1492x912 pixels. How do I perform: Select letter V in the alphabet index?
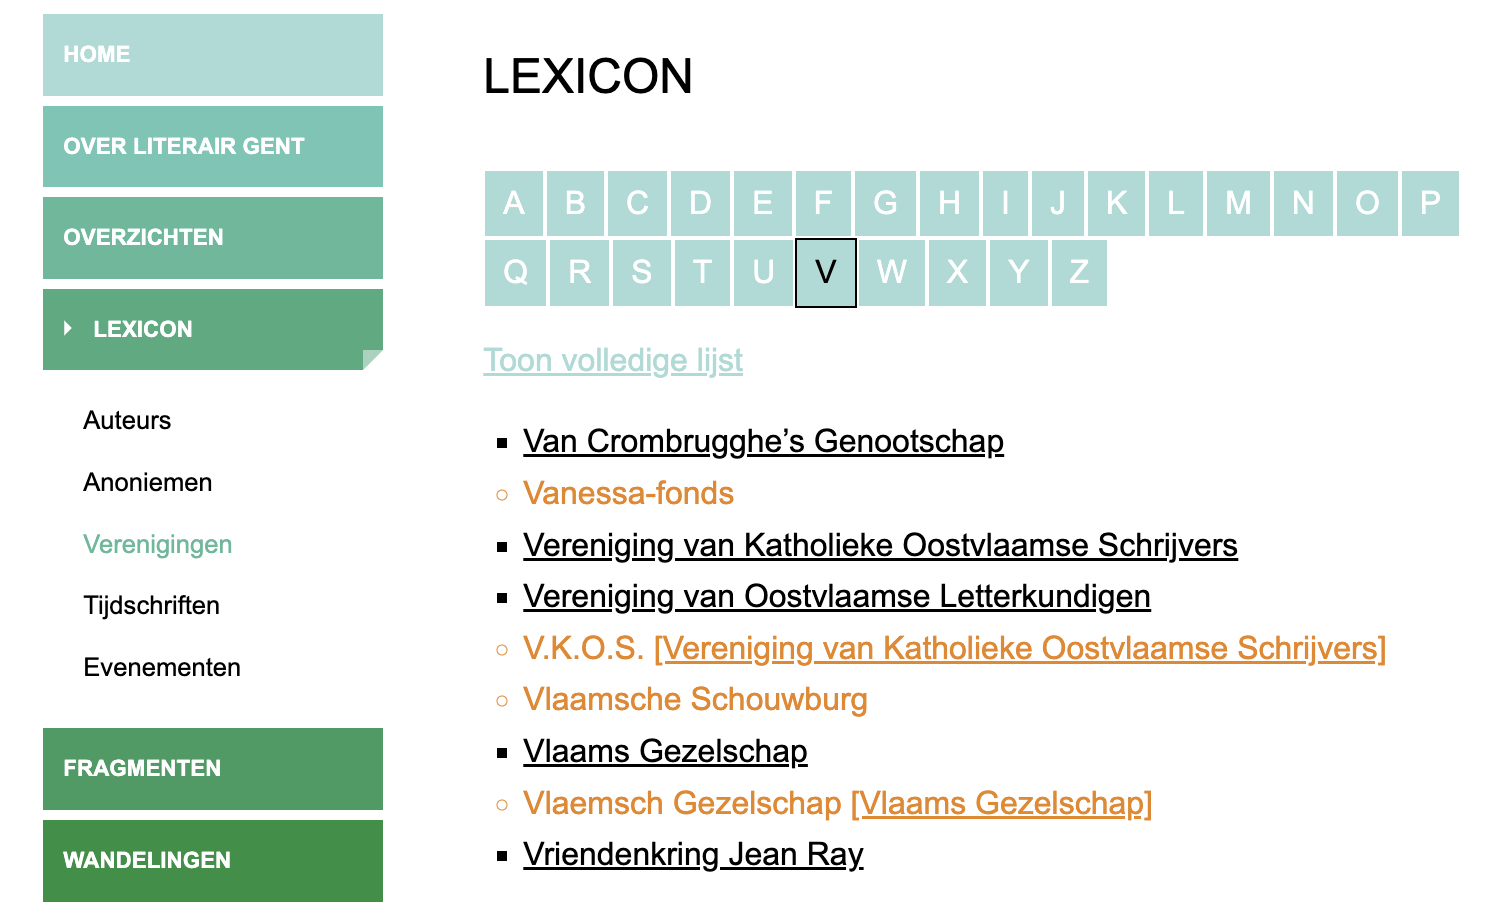coord(825,272)
